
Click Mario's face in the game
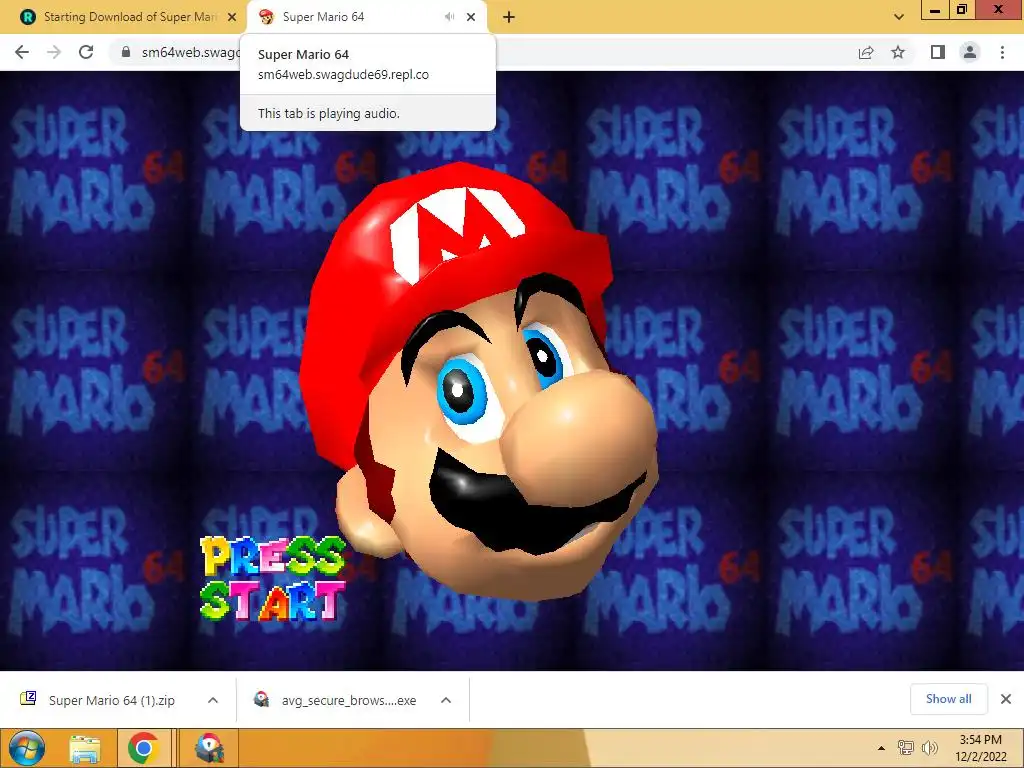click(x=480, y=382)
